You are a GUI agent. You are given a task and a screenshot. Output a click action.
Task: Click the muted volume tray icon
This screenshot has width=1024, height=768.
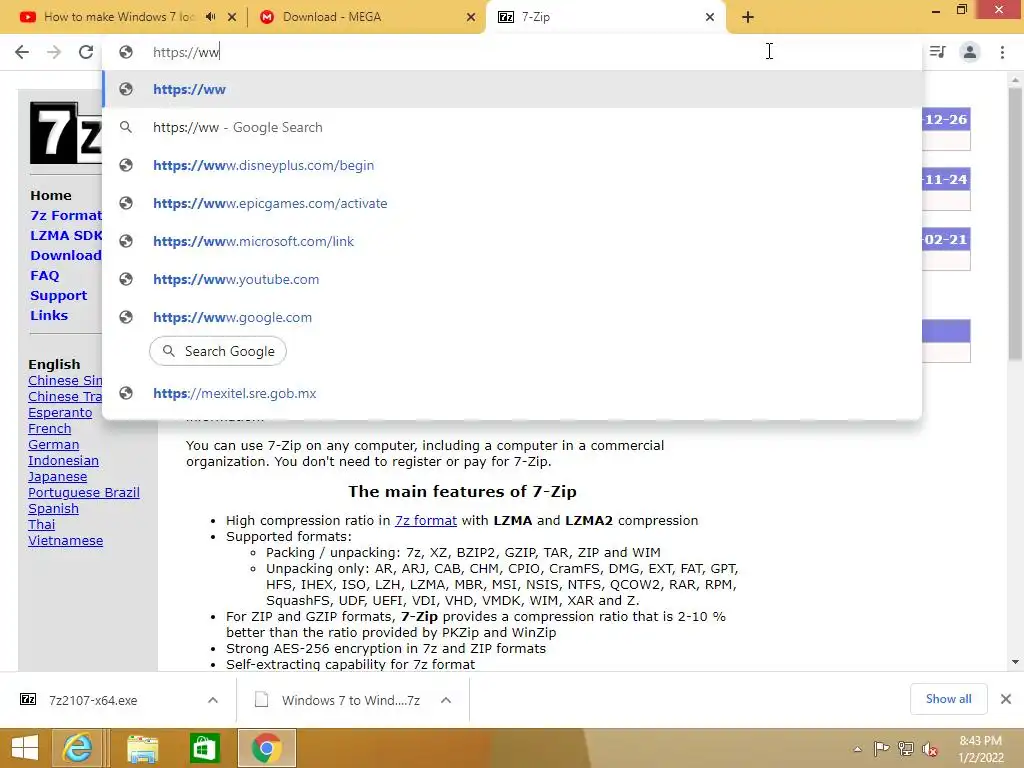click(930, 749)
